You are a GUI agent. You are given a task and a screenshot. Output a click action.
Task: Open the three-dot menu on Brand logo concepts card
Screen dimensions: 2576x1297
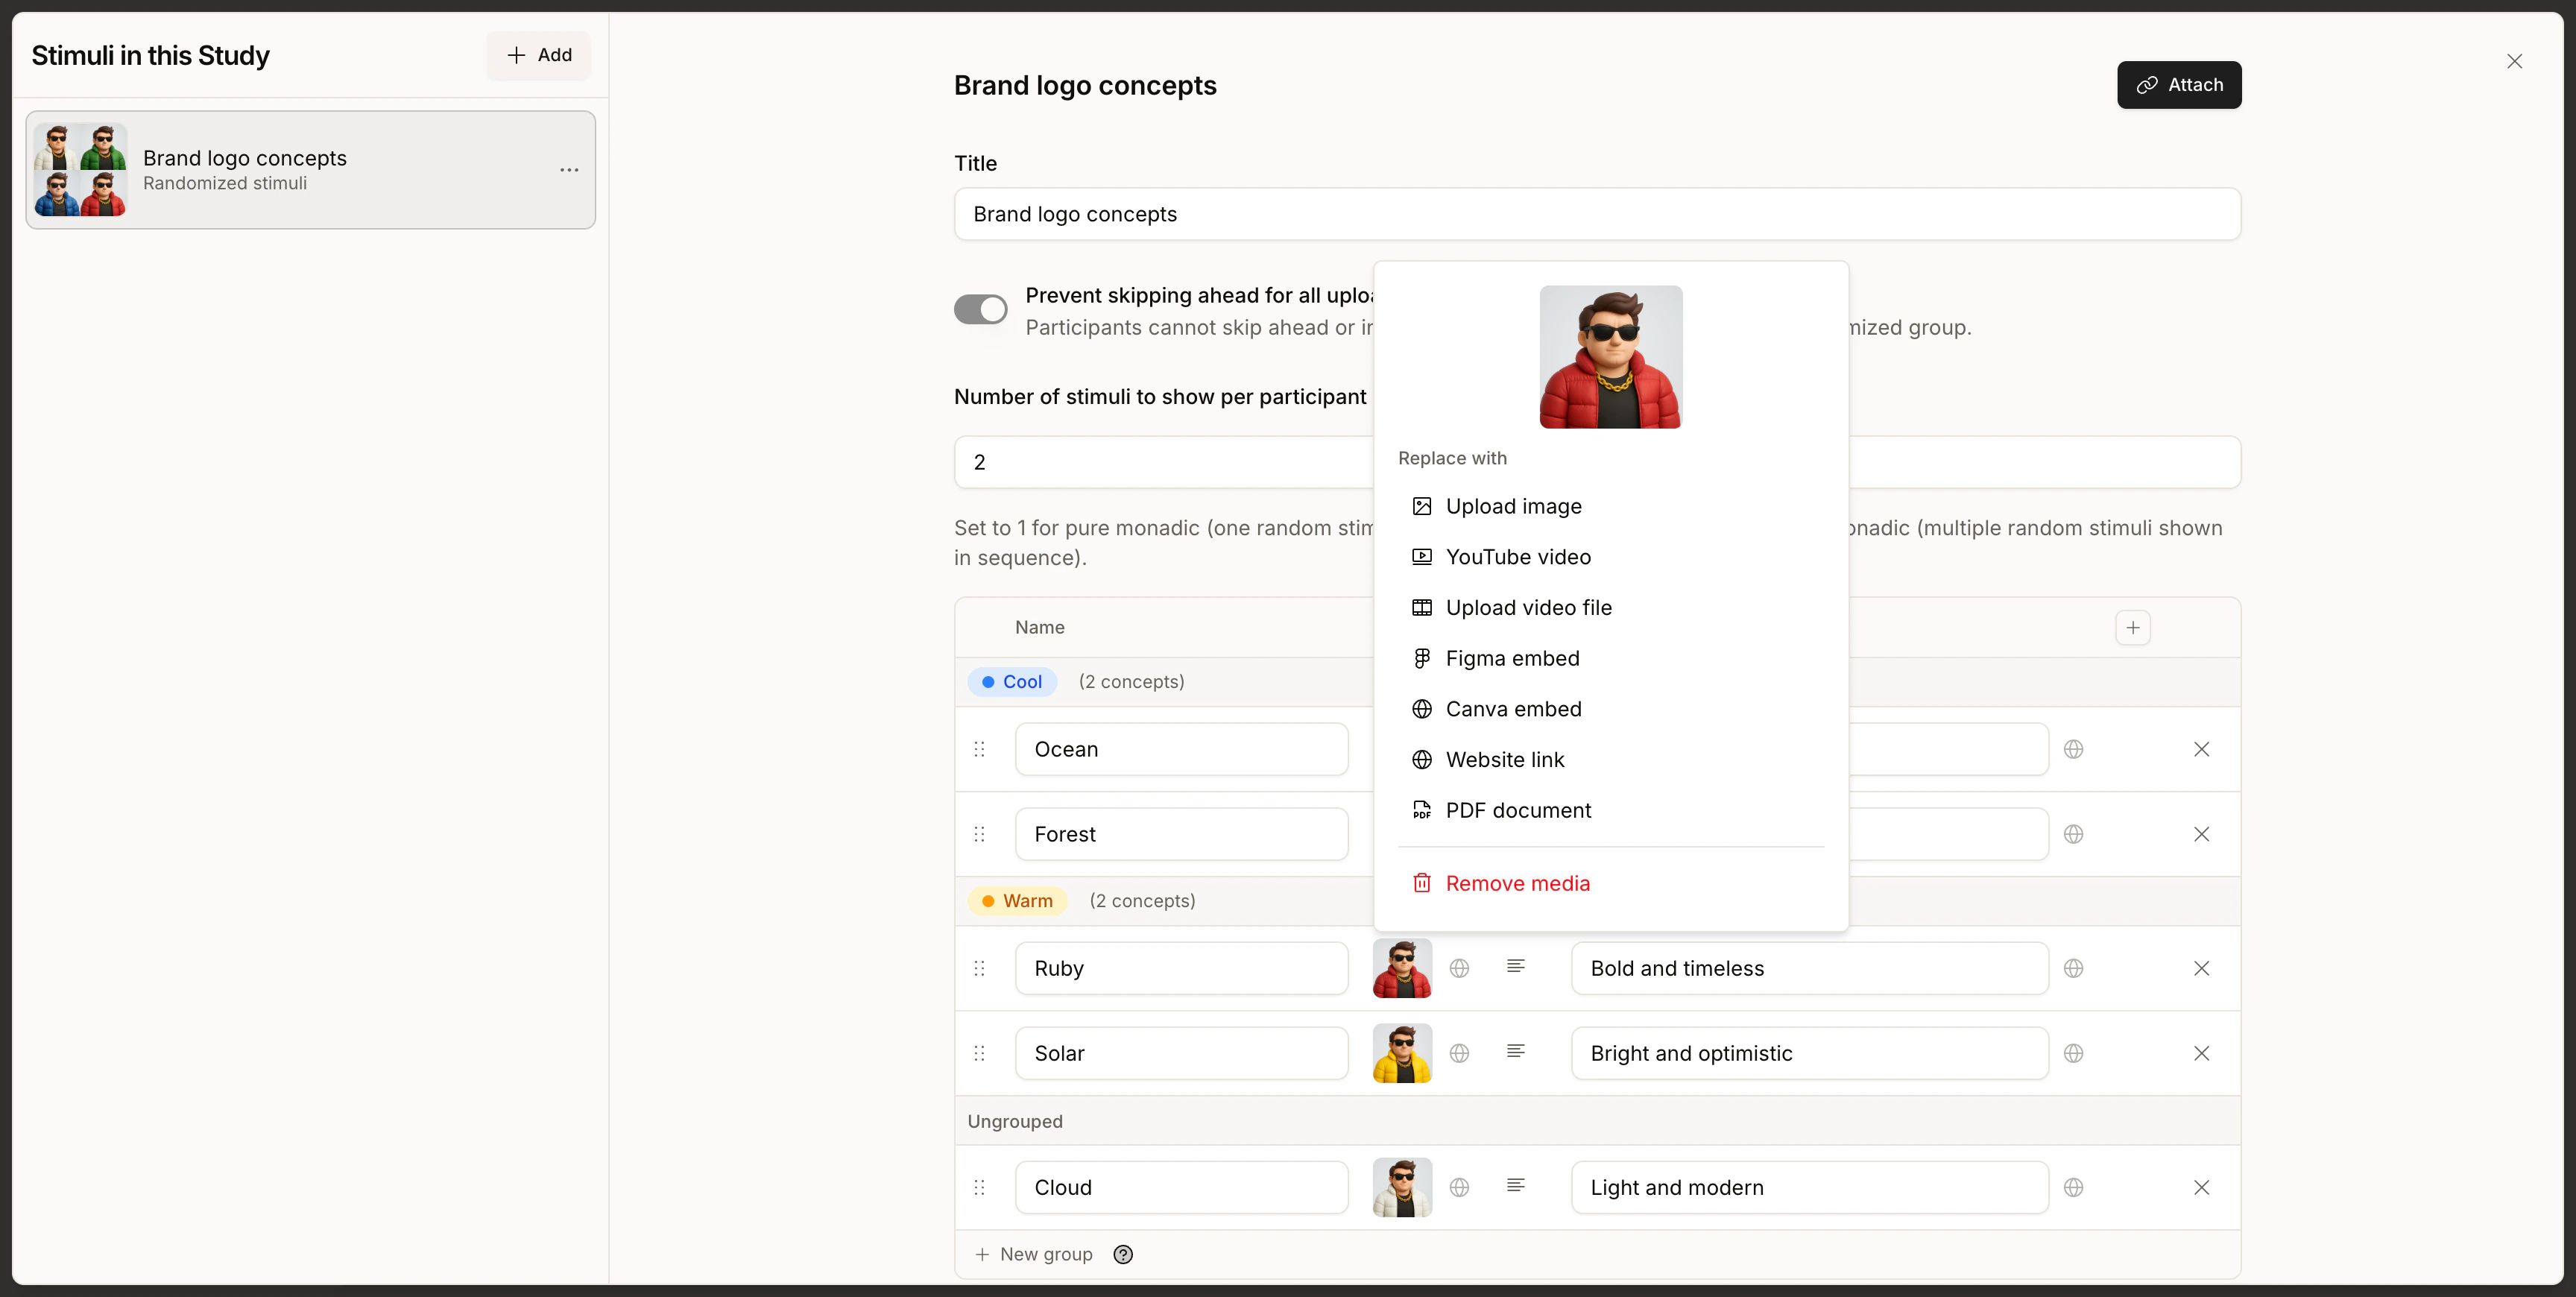pyautogui.click(x=569, y=170)
